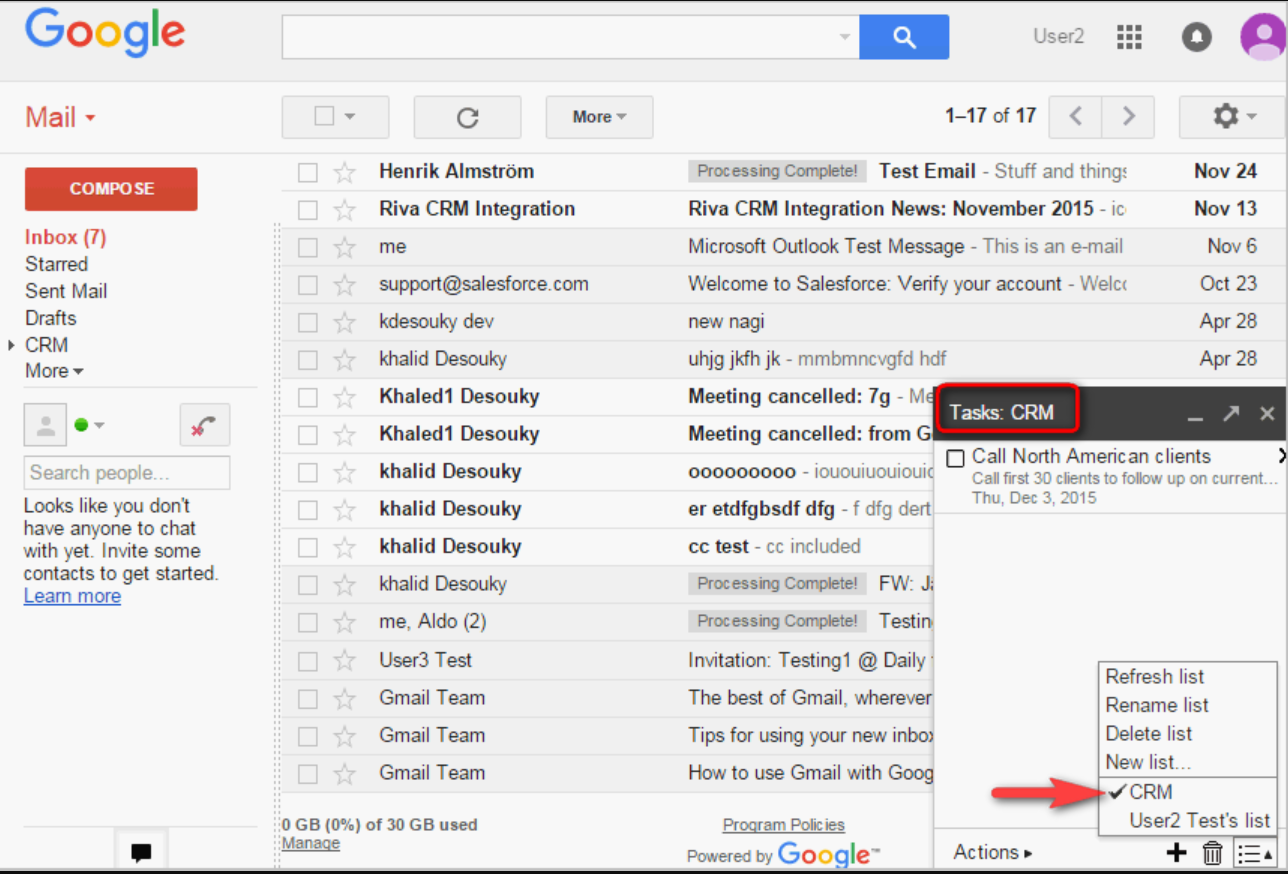Screen dimensions: 1288x874
Task: Pop out the Tasks window
Action: [1231, 413]
